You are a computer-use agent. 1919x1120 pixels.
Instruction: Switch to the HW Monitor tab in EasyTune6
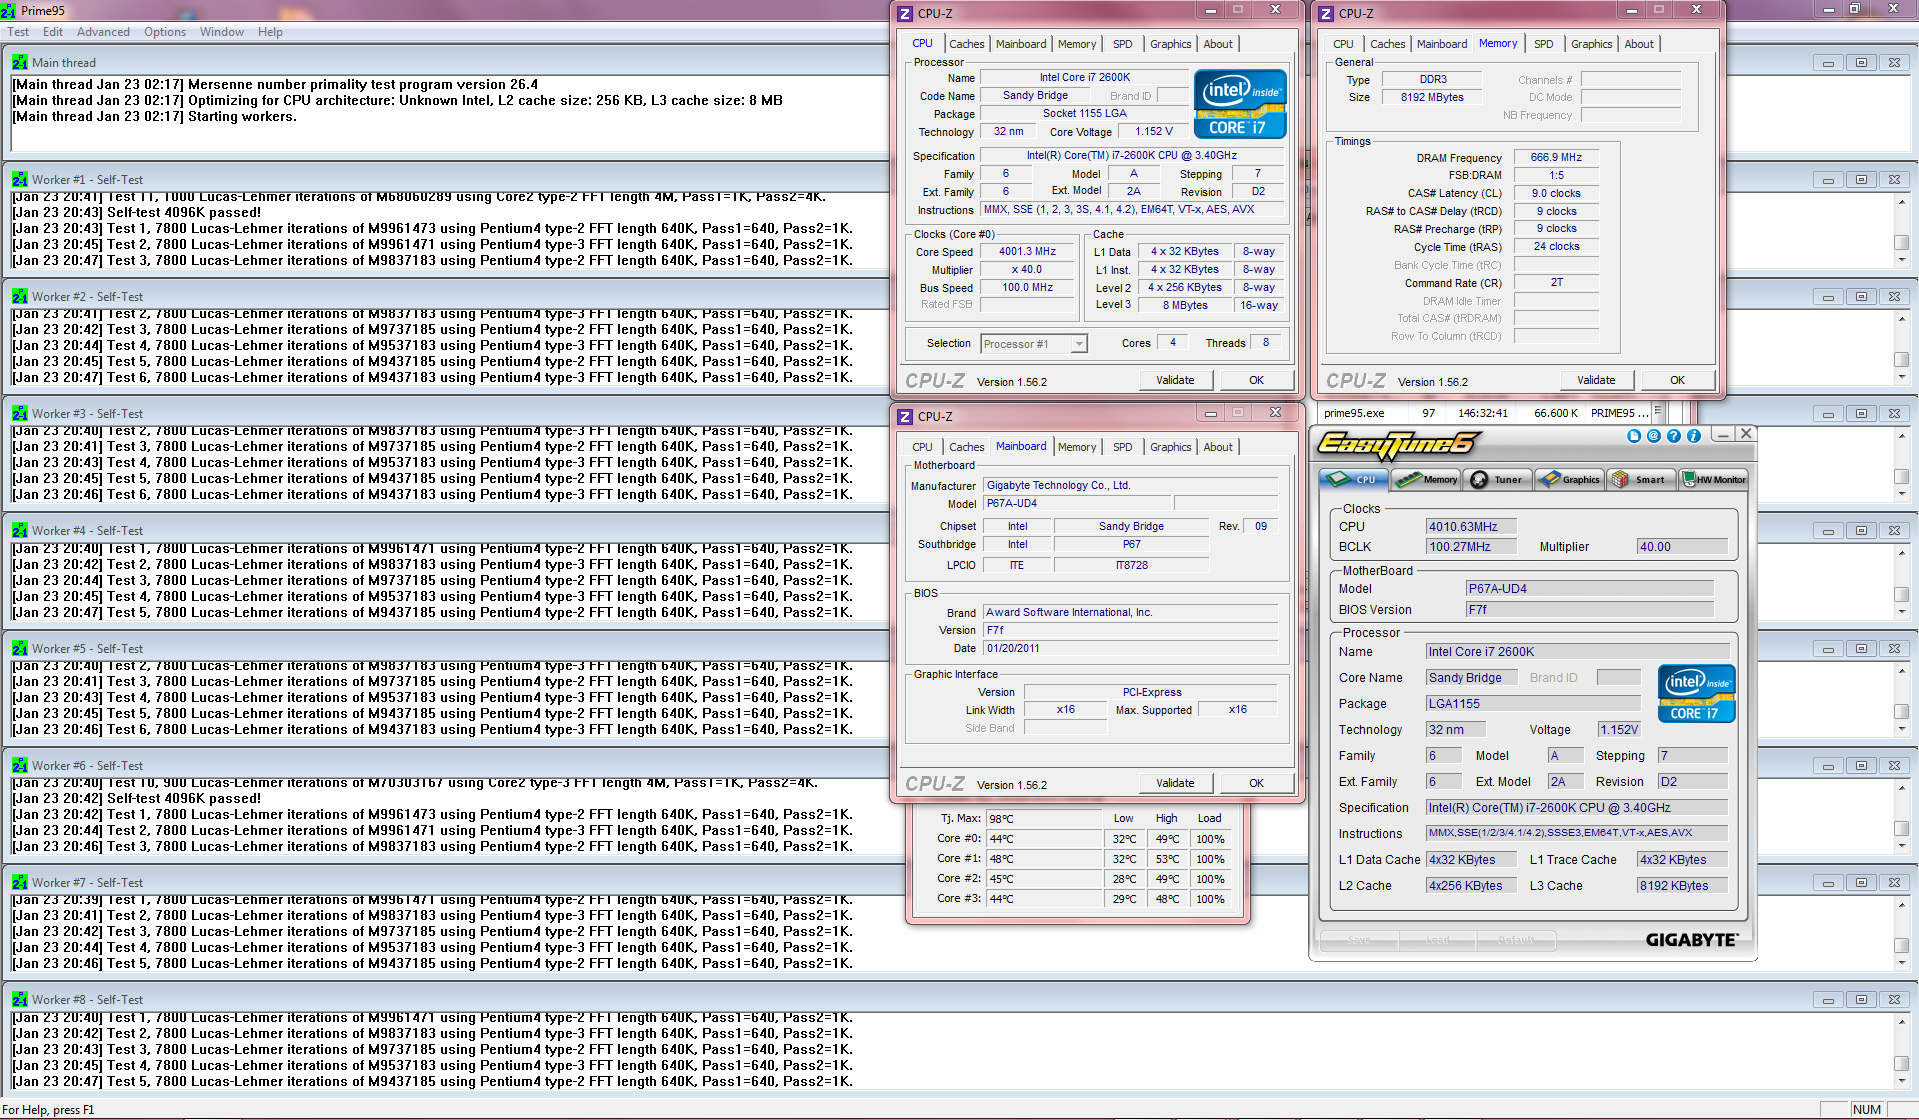(1714, 480)
